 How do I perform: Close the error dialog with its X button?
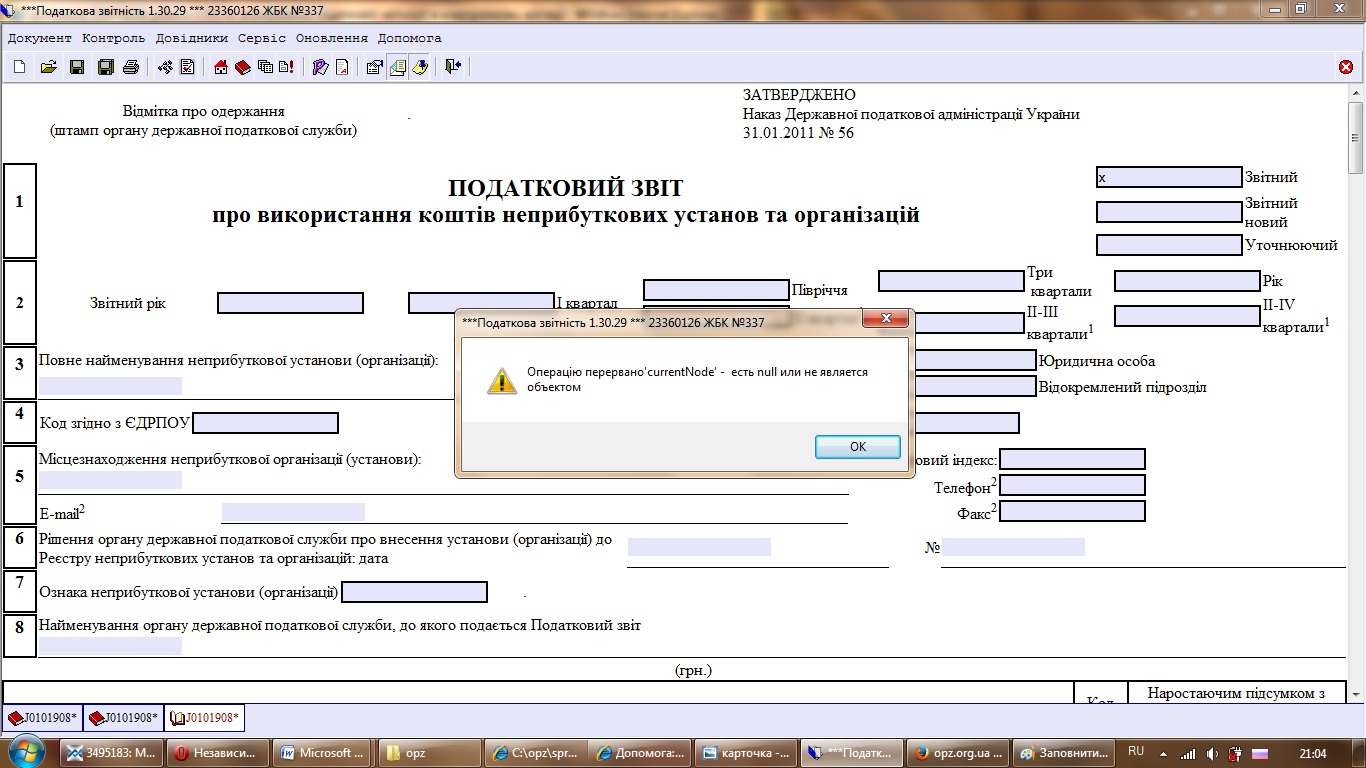tap(885, 319)
